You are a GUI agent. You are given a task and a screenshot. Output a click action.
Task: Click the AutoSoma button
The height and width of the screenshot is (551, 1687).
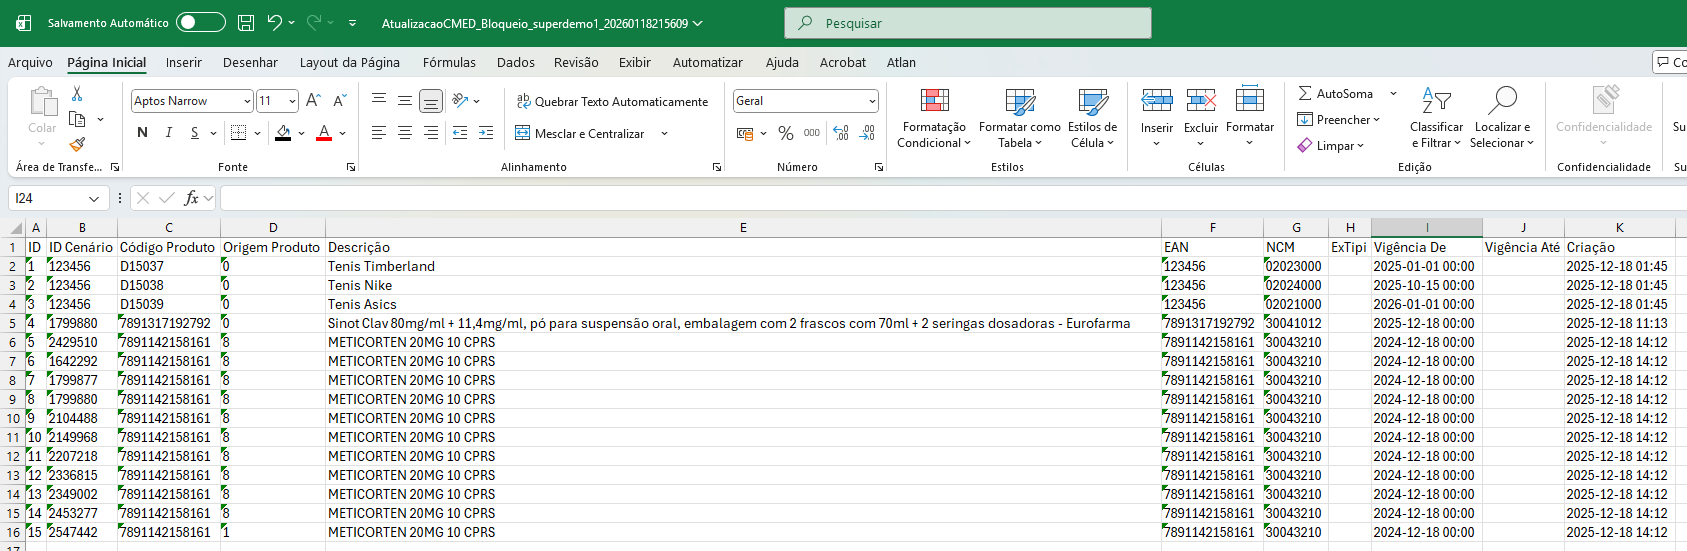point(1335,93)
